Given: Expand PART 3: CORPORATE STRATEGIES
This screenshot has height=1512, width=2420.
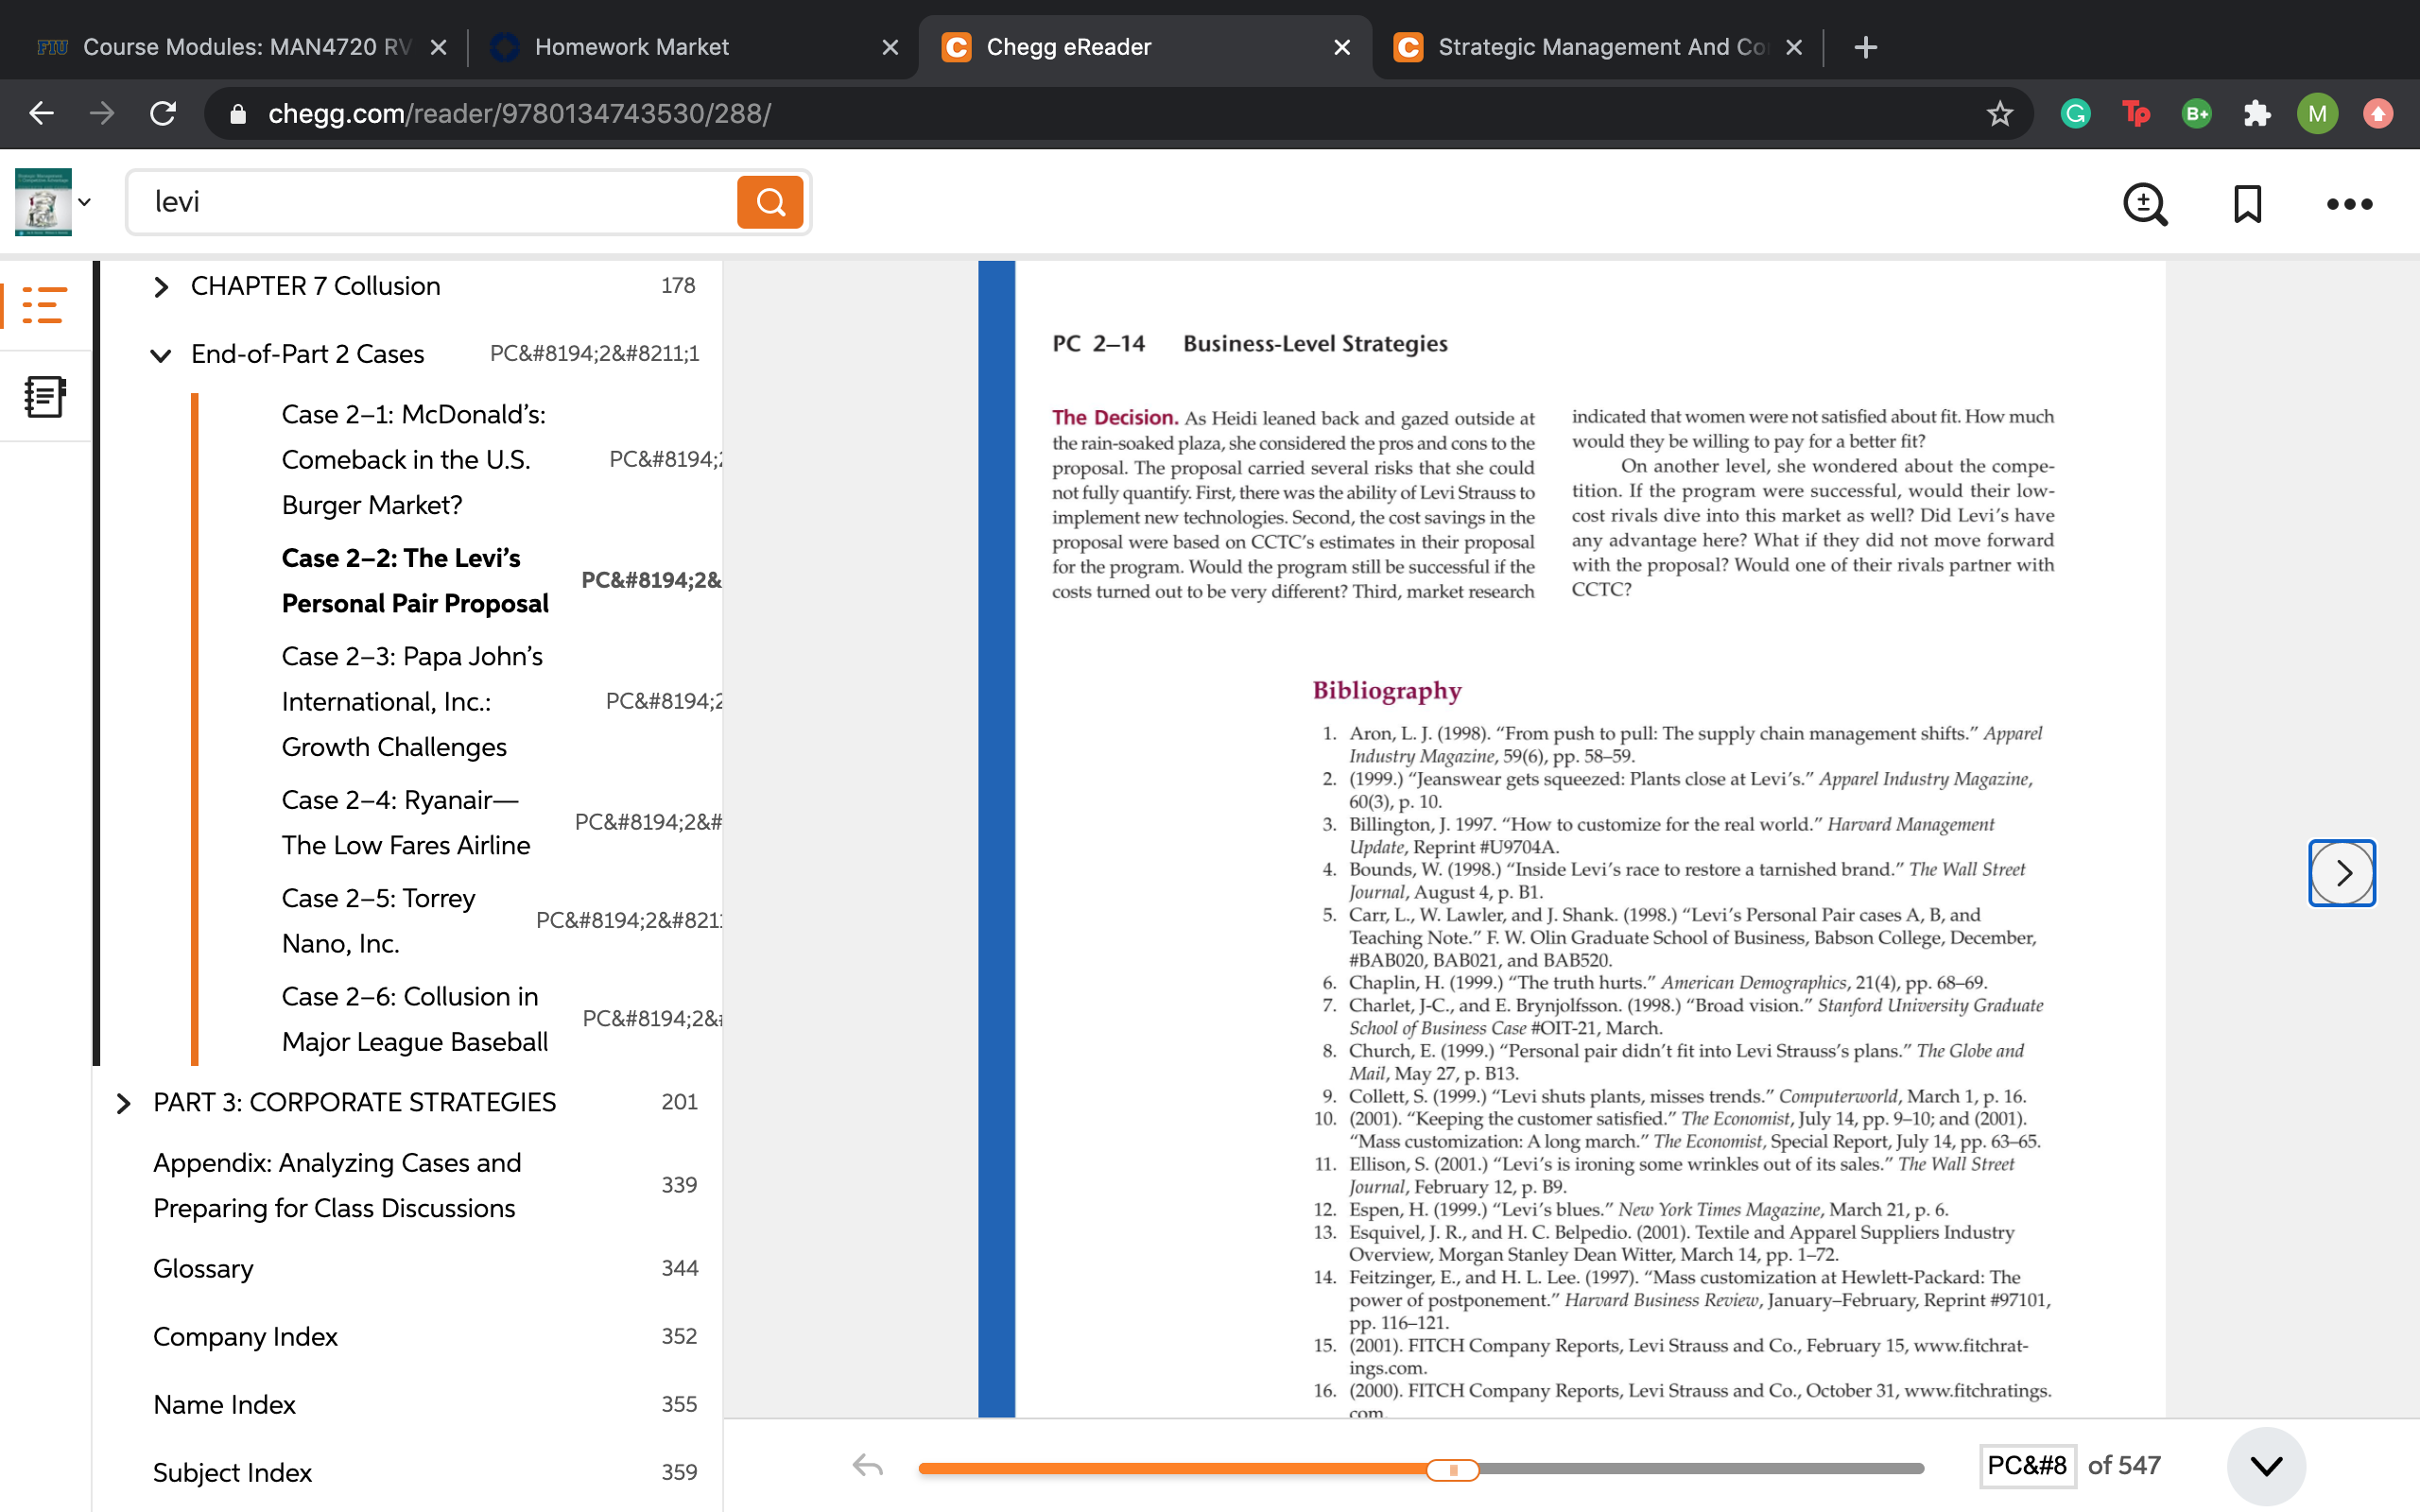Looking at the screenshot, I should [123, 1103].
